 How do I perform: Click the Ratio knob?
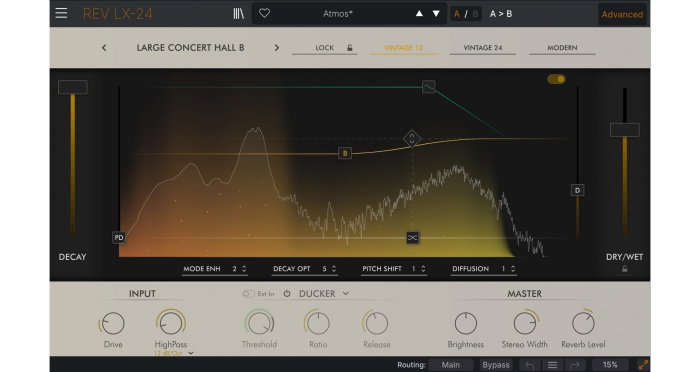(318, 323)
